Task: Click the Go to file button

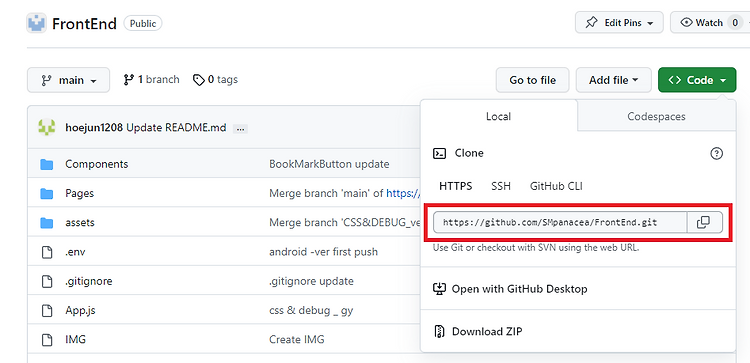Action: [x=532, y=80]
